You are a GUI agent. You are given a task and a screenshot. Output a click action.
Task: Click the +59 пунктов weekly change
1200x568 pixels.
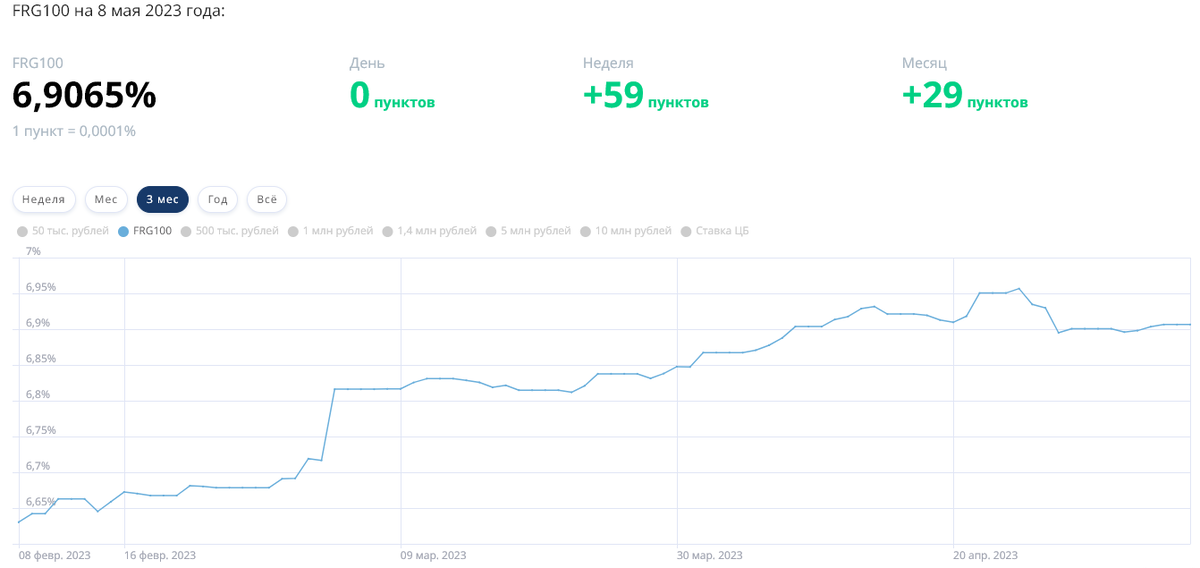point(645,96)
